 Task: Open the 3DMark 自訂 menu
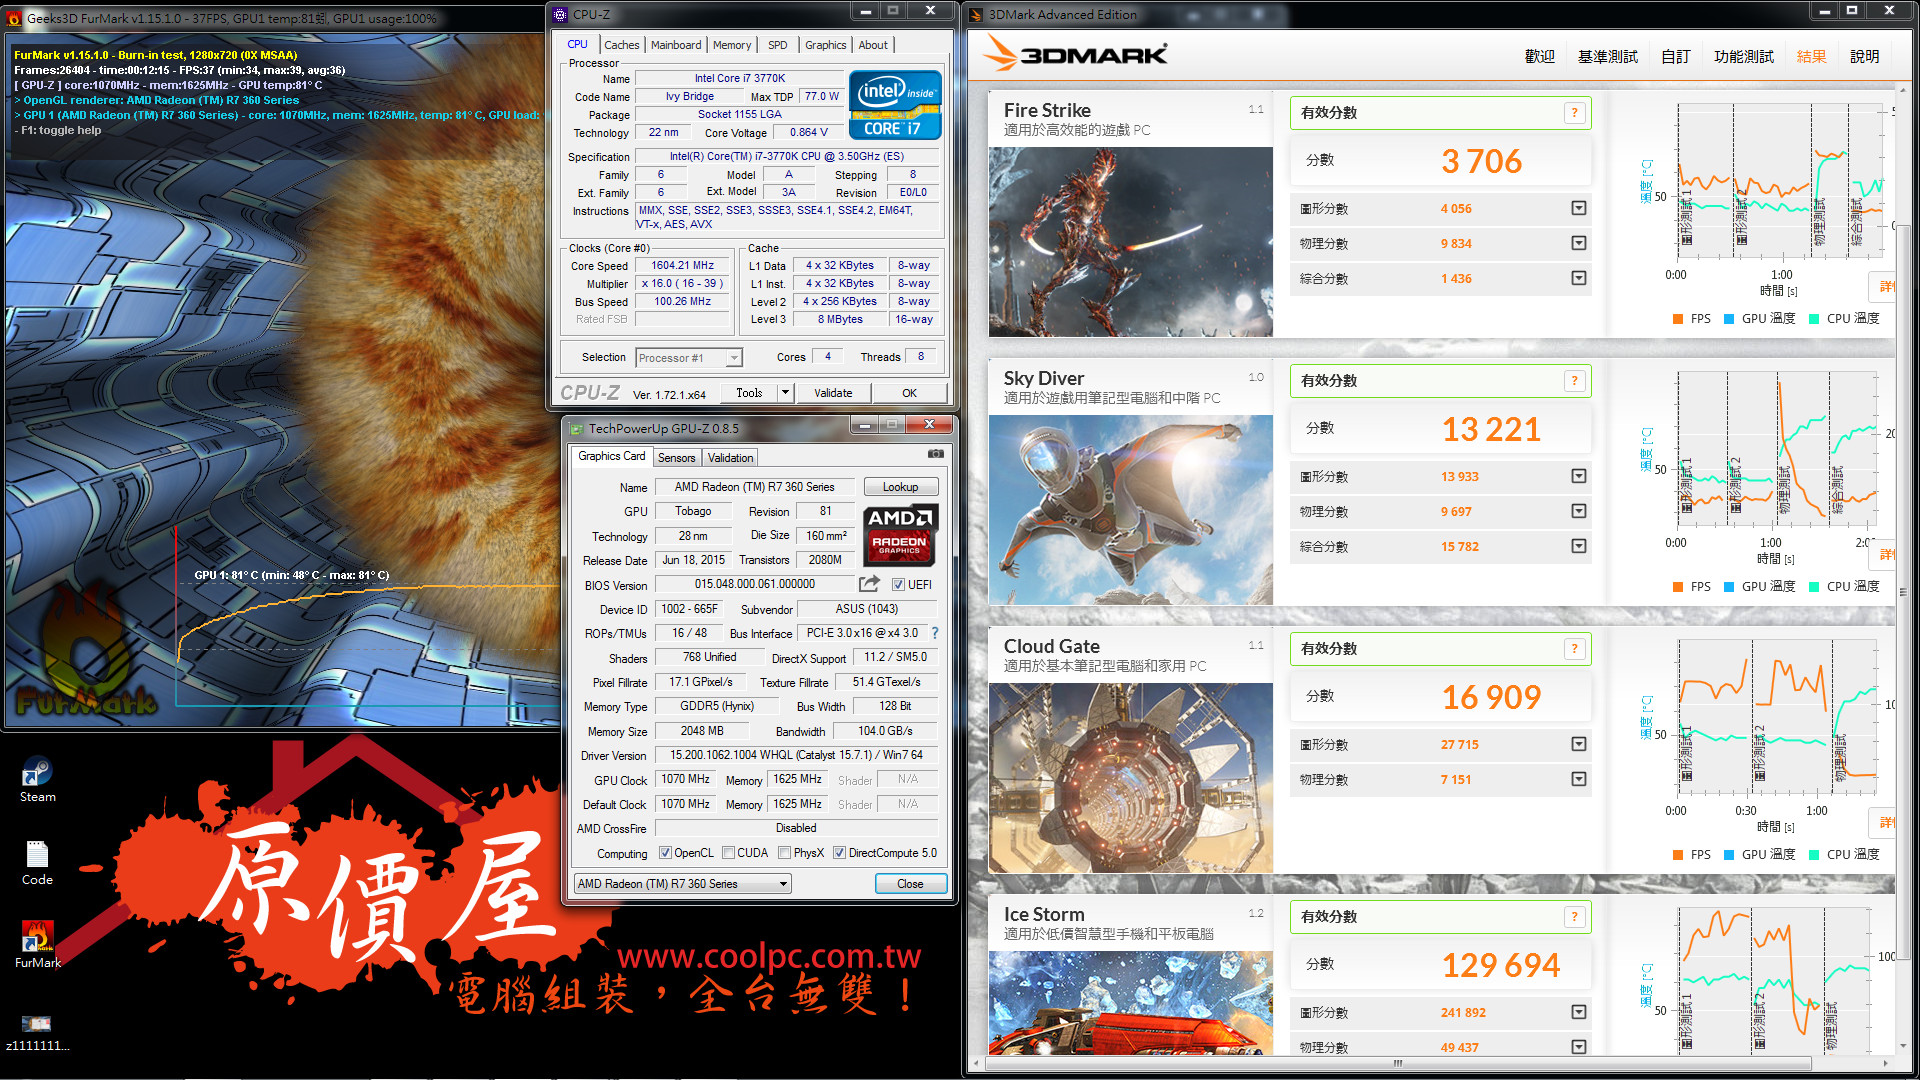[1676, 56]
